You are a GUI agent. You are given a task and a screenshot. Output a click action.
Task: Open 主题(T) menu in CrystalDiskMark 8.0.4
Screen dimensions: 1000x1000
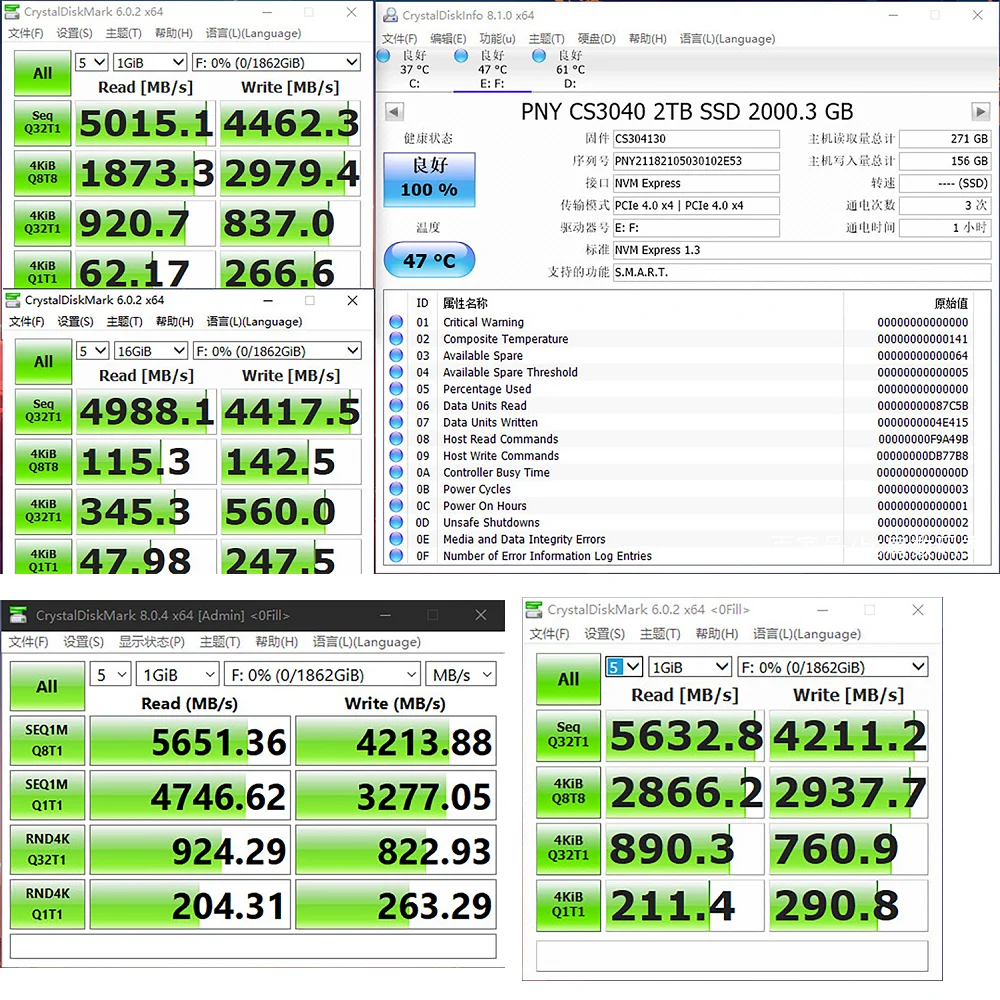pos(220,642)
